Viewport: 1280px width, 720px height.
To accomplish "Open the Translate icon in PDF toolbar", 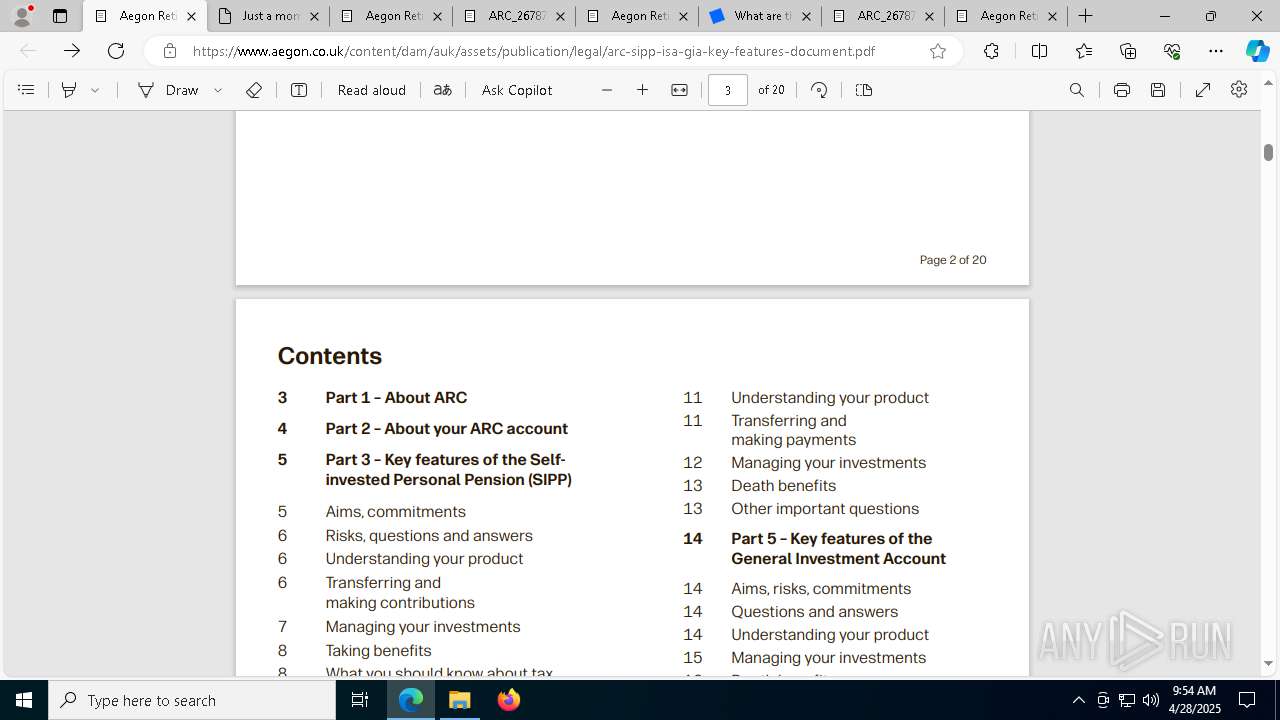I will [442, 90].
